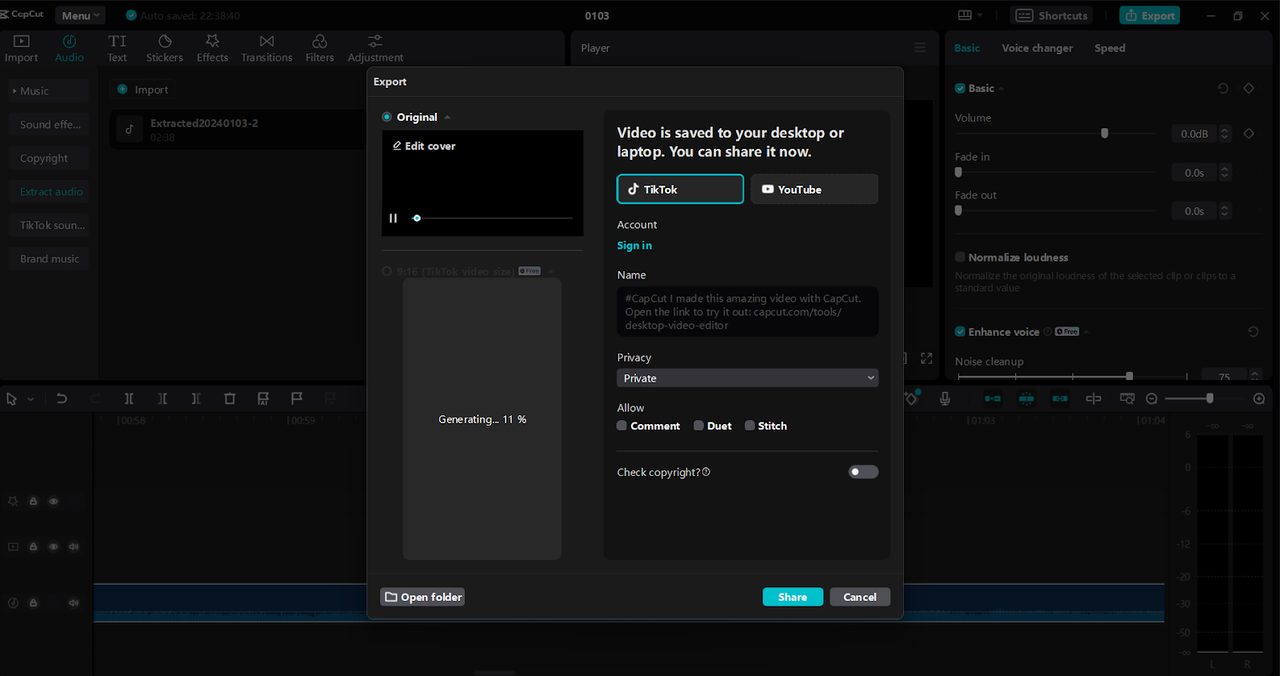The height and width of the screenshot is (676, 1280).
Task: Click the microphone Record voiceover icon
Action: (x=944, y=398)
